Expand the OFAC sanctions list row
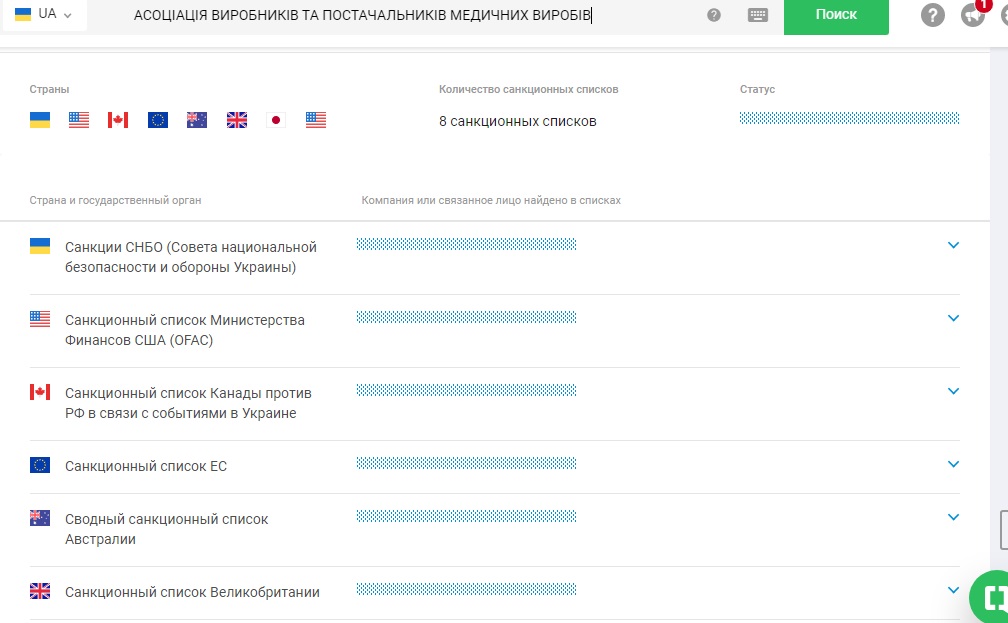1008x623 pixels. 953,318
